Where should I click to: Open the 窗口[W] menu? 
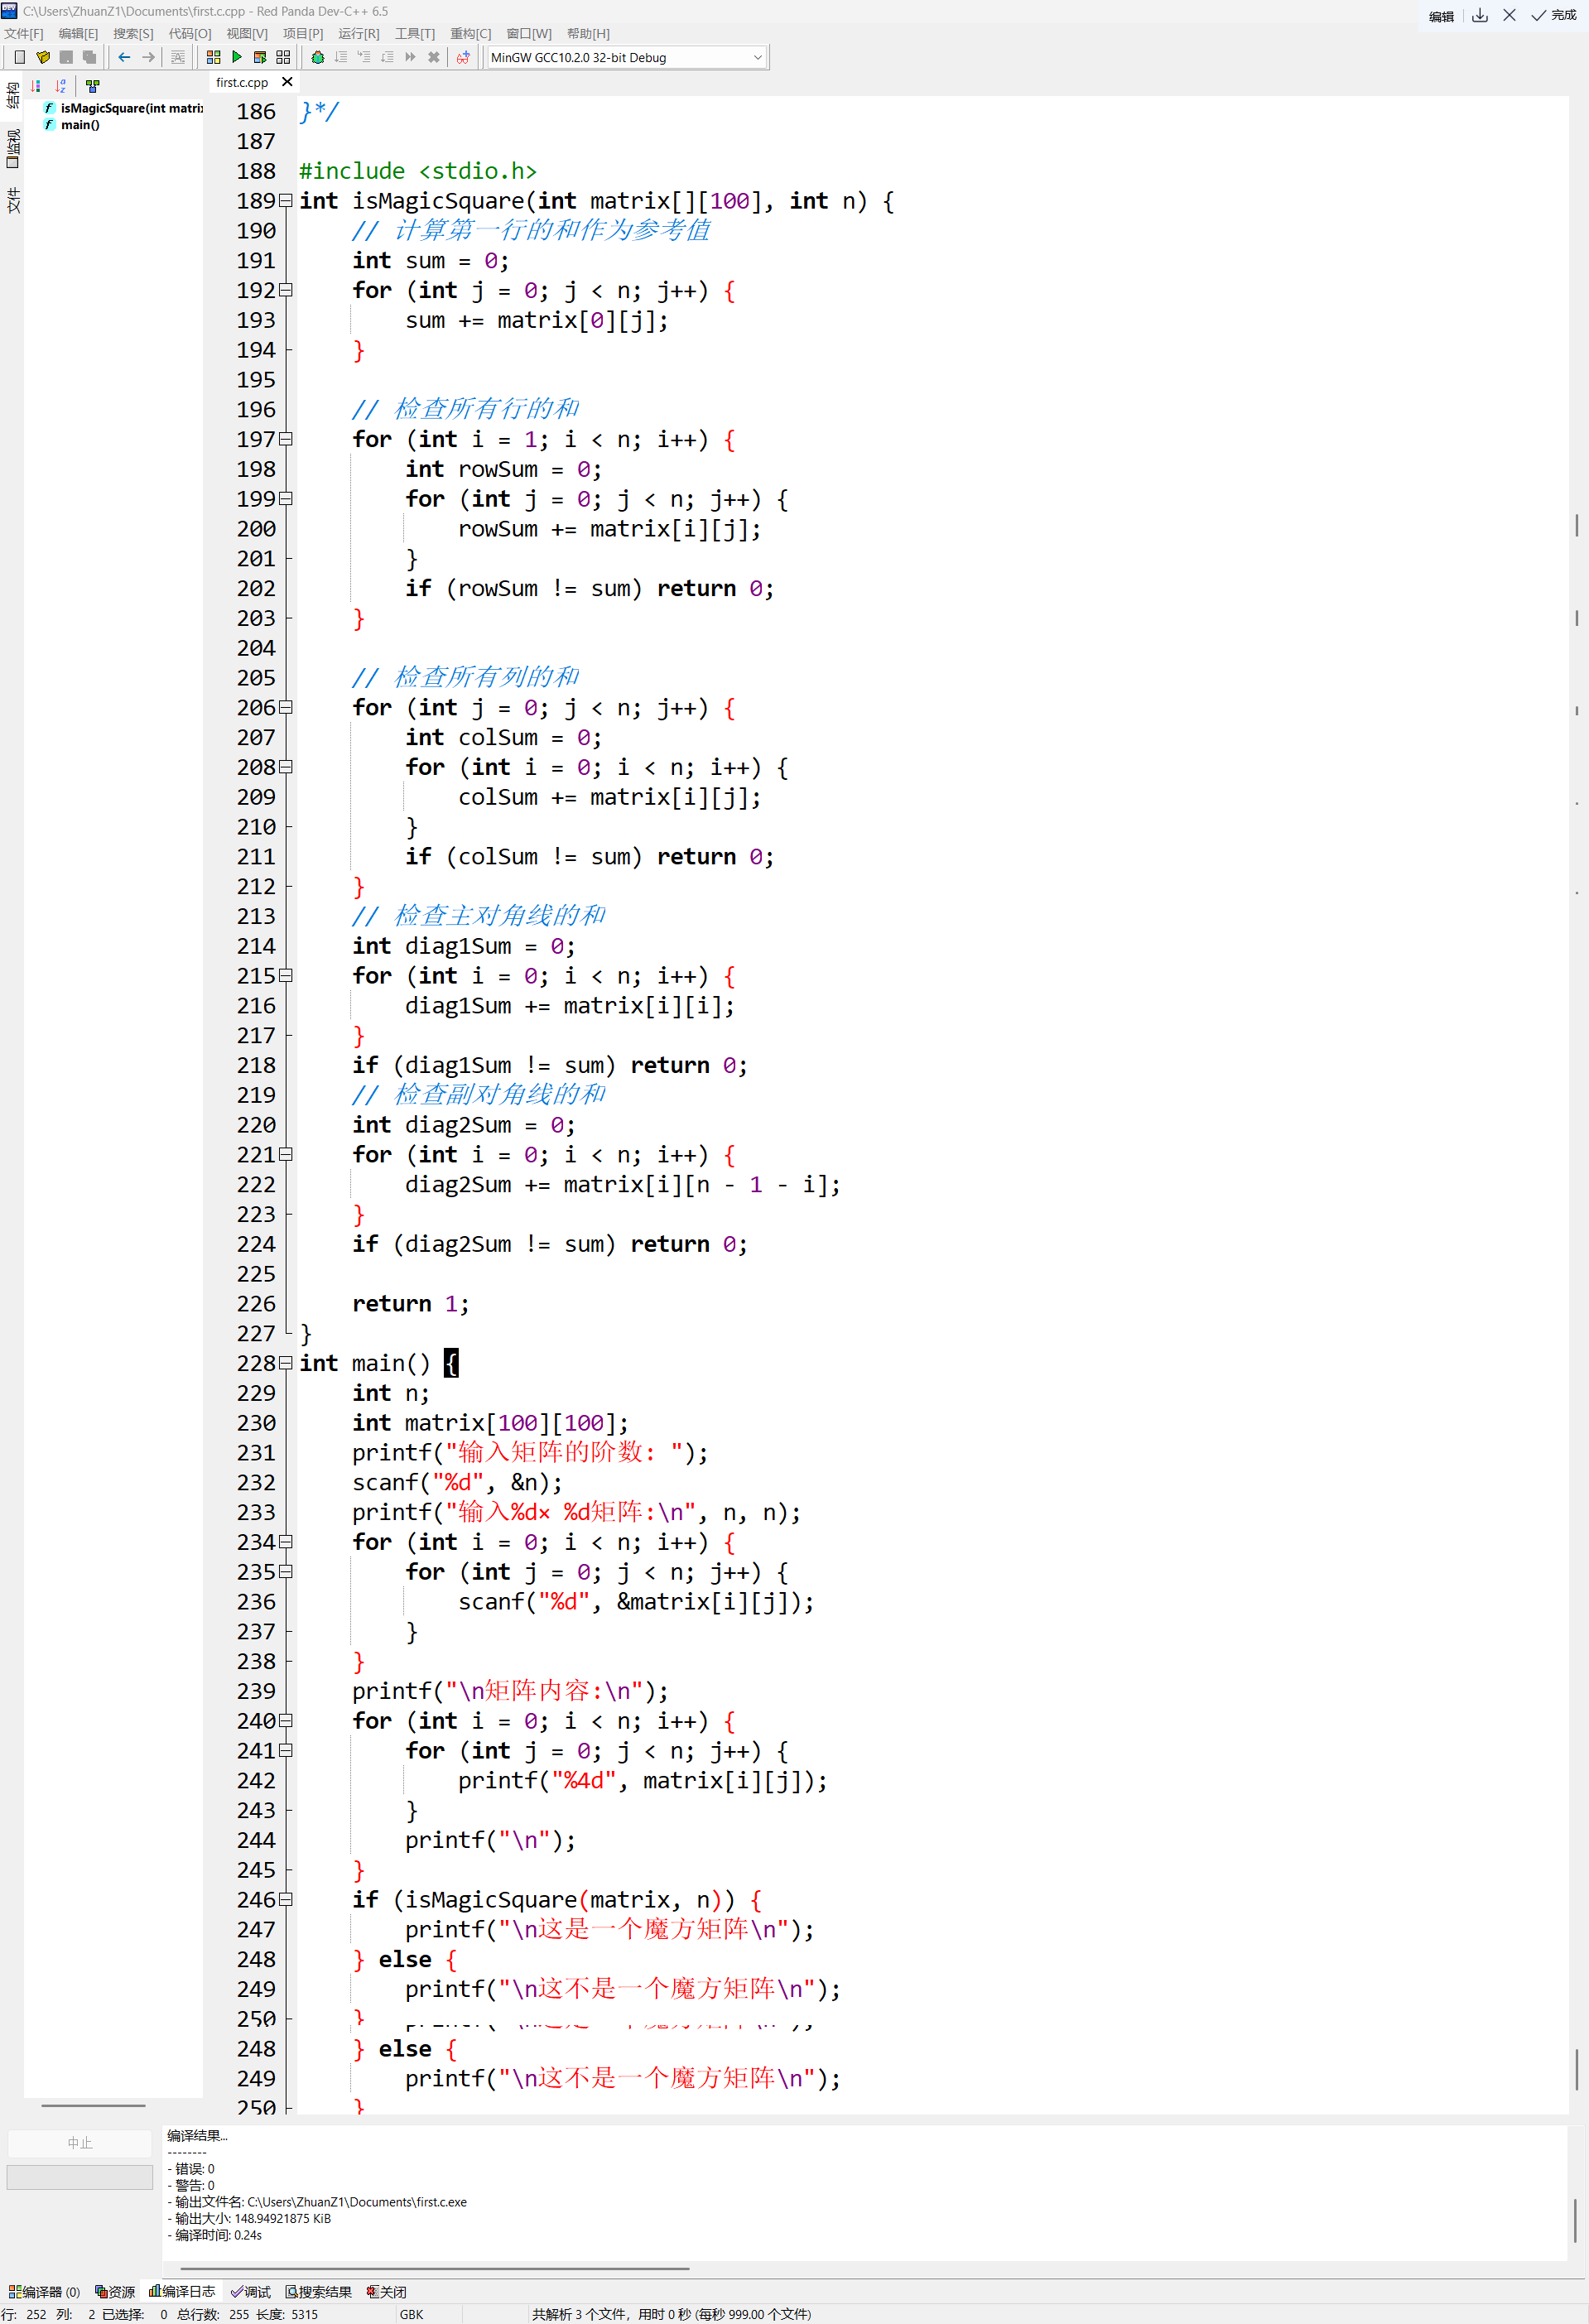pyautogui.click(x=529, y=33)
